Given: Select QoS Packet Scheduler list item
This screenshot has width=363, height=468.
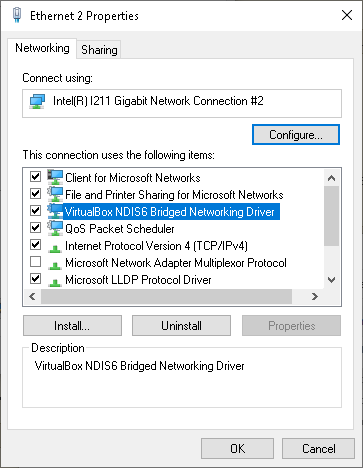Looking at the screenshot, I should pyautogui.click(x=120, y=229).
